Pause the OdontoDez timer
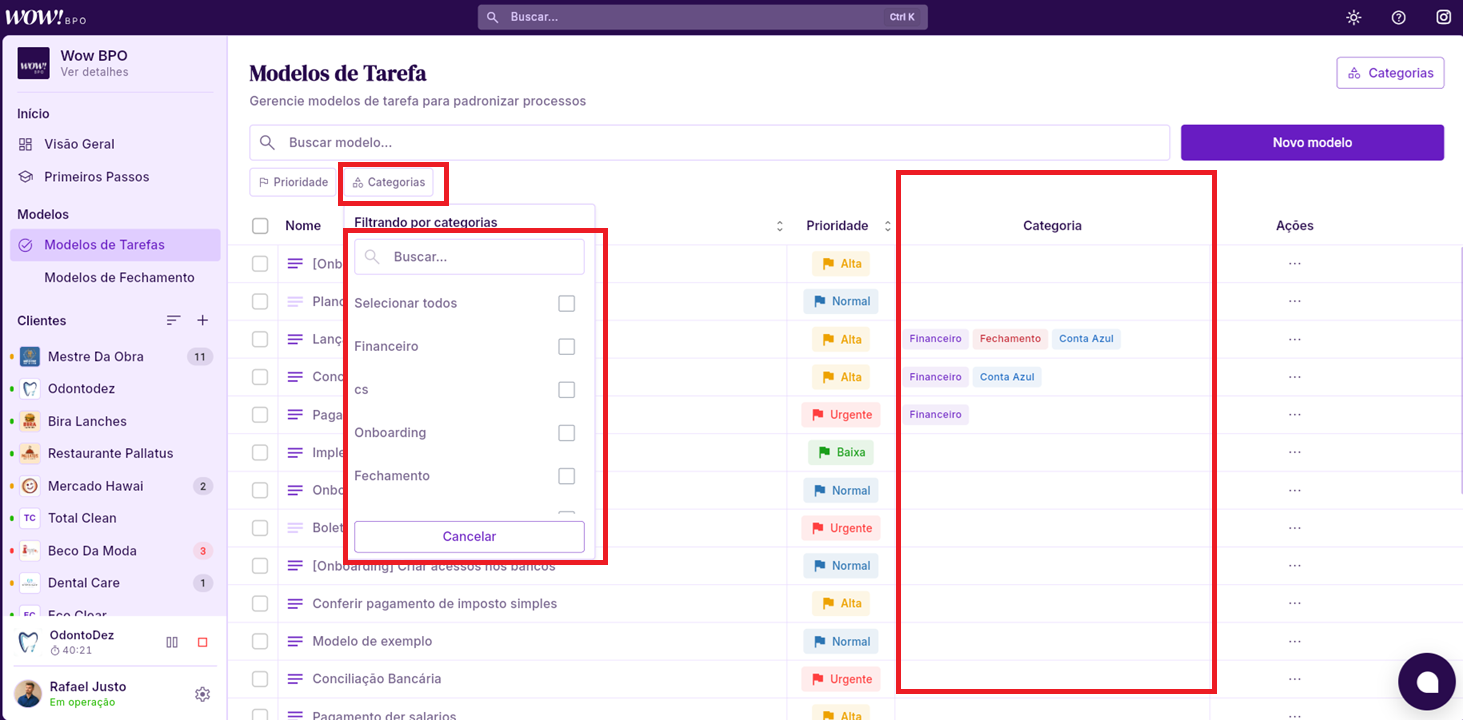The height and width of the screenshot is (720, 1463). pyautogui.click(x=172, y=642)
